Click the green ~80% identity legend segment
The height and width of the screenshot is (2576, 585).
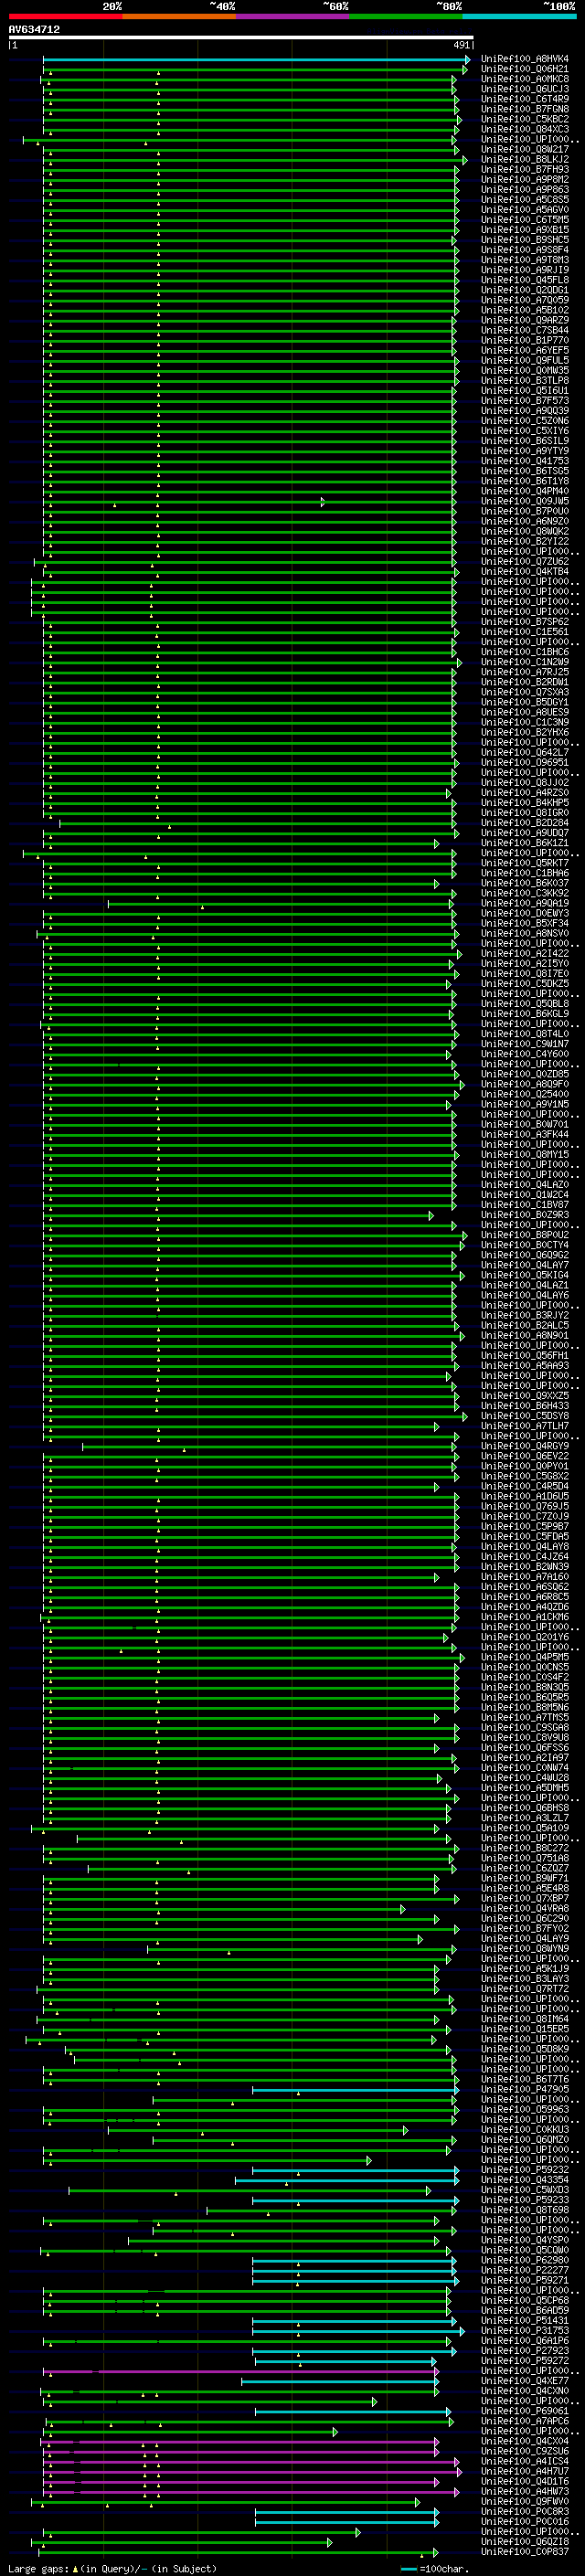pyautogui.click(x=406, y=16)
